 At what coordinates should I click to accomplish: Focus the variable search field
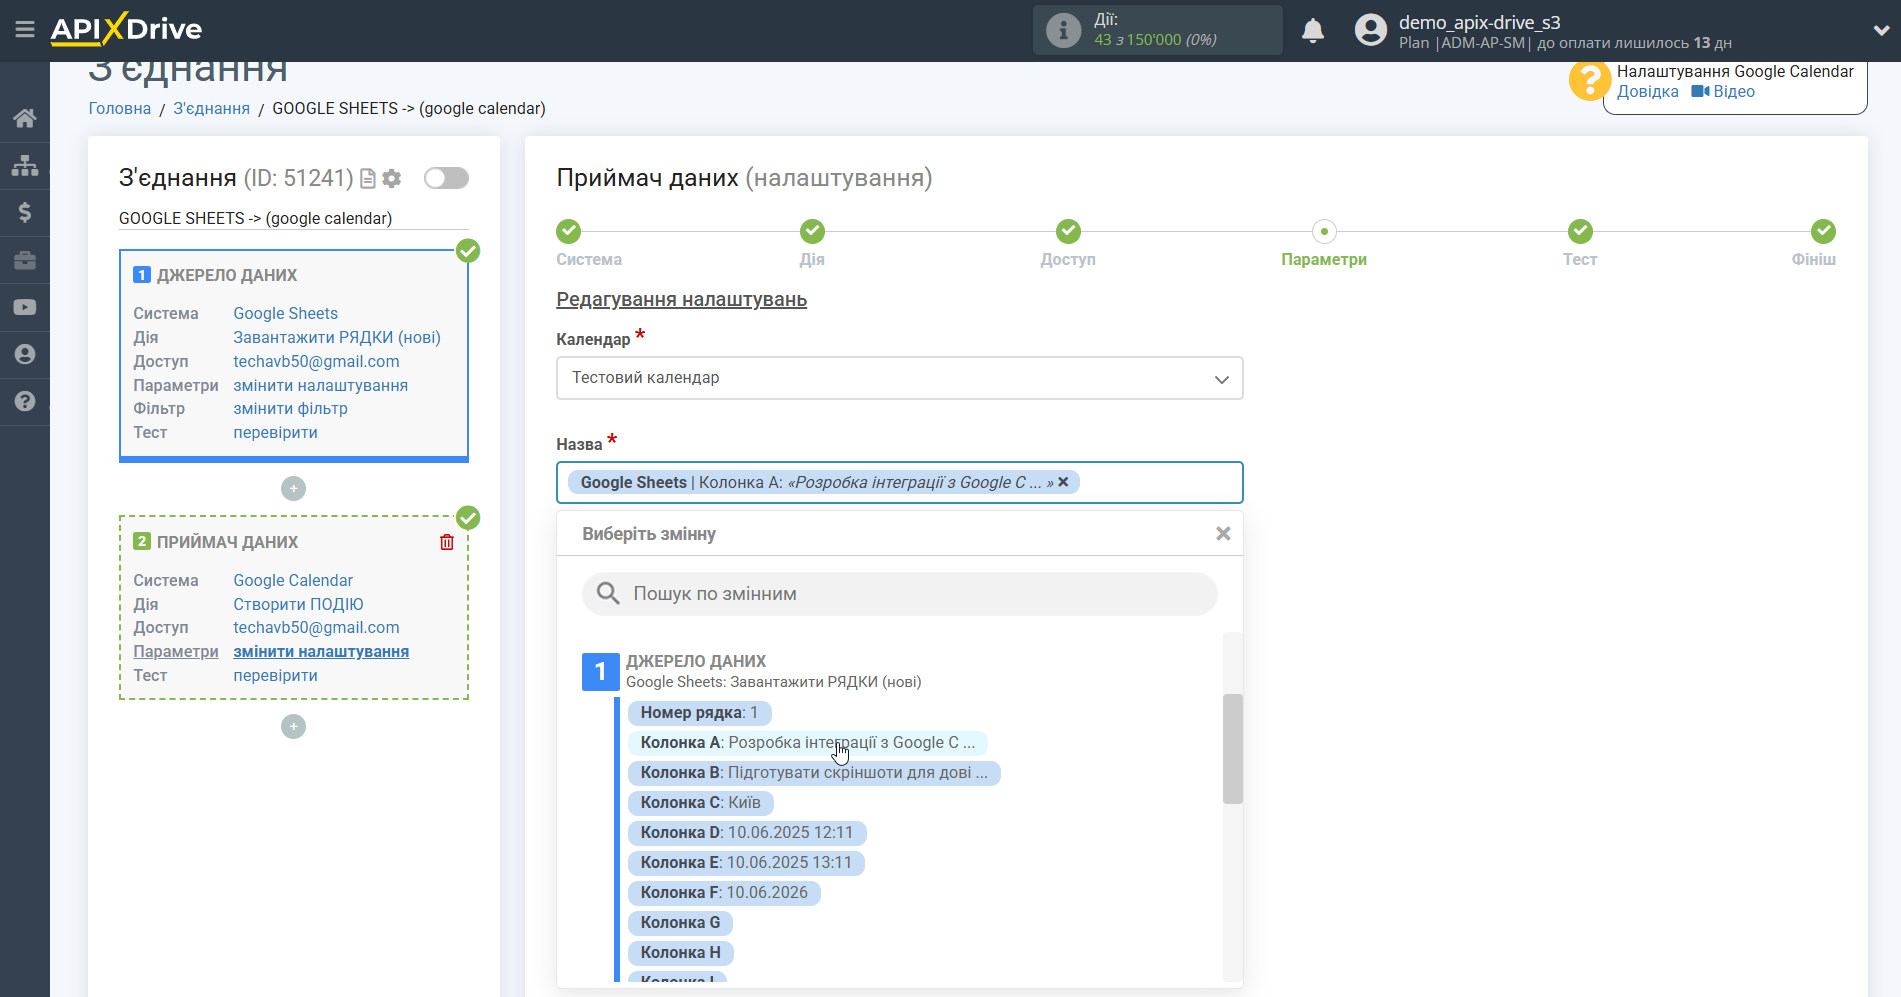pyautogui.click(x=900, y=594)
